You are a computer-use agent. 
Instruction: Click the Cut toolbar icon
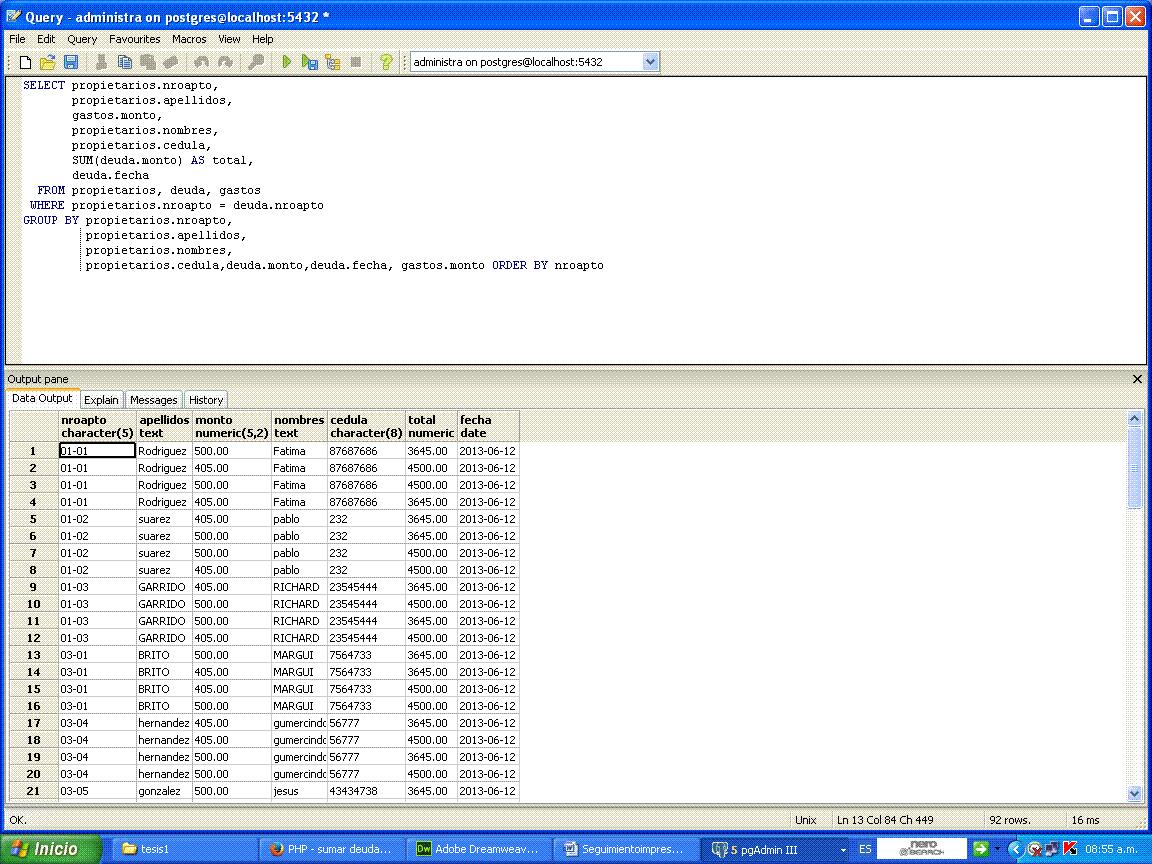tap(101, 62)
